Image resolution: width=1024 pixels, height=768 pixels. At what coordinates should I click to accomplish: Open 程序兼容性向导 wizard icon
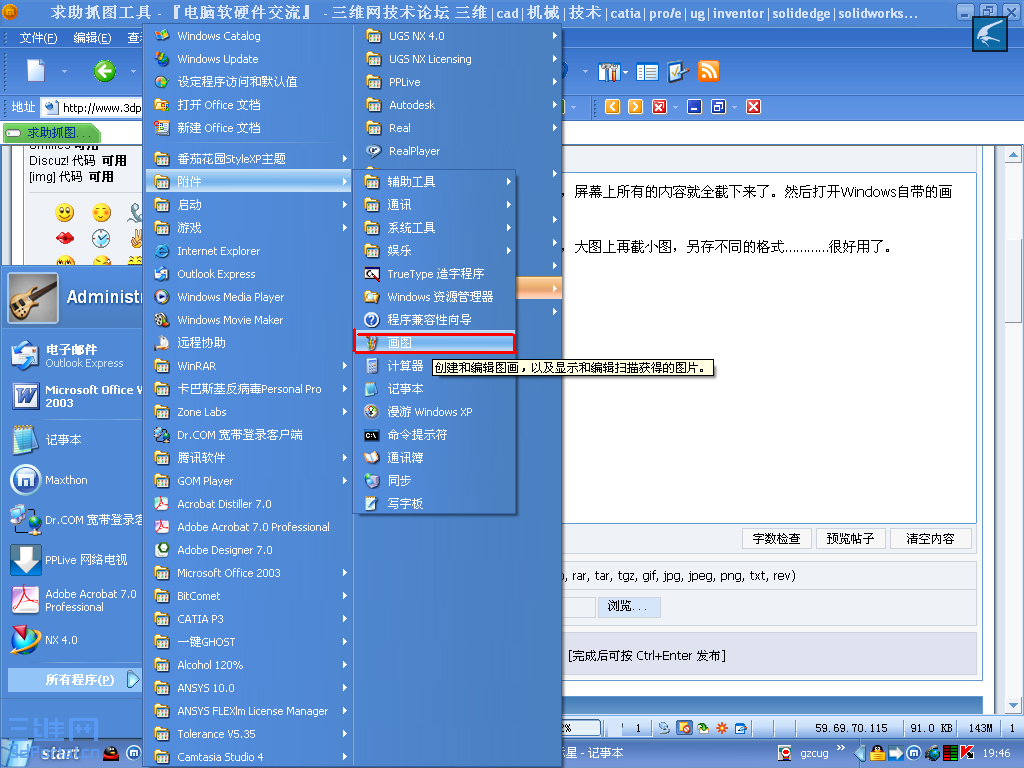[x=372, y=319]
